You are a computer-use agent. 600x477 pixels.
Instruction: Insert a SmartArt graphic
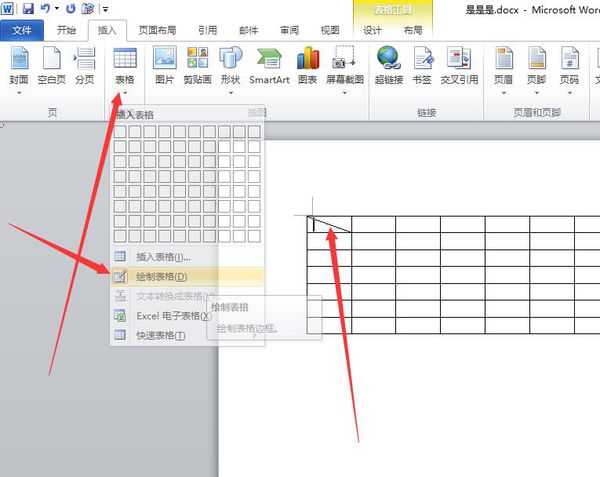coord(269,65)
